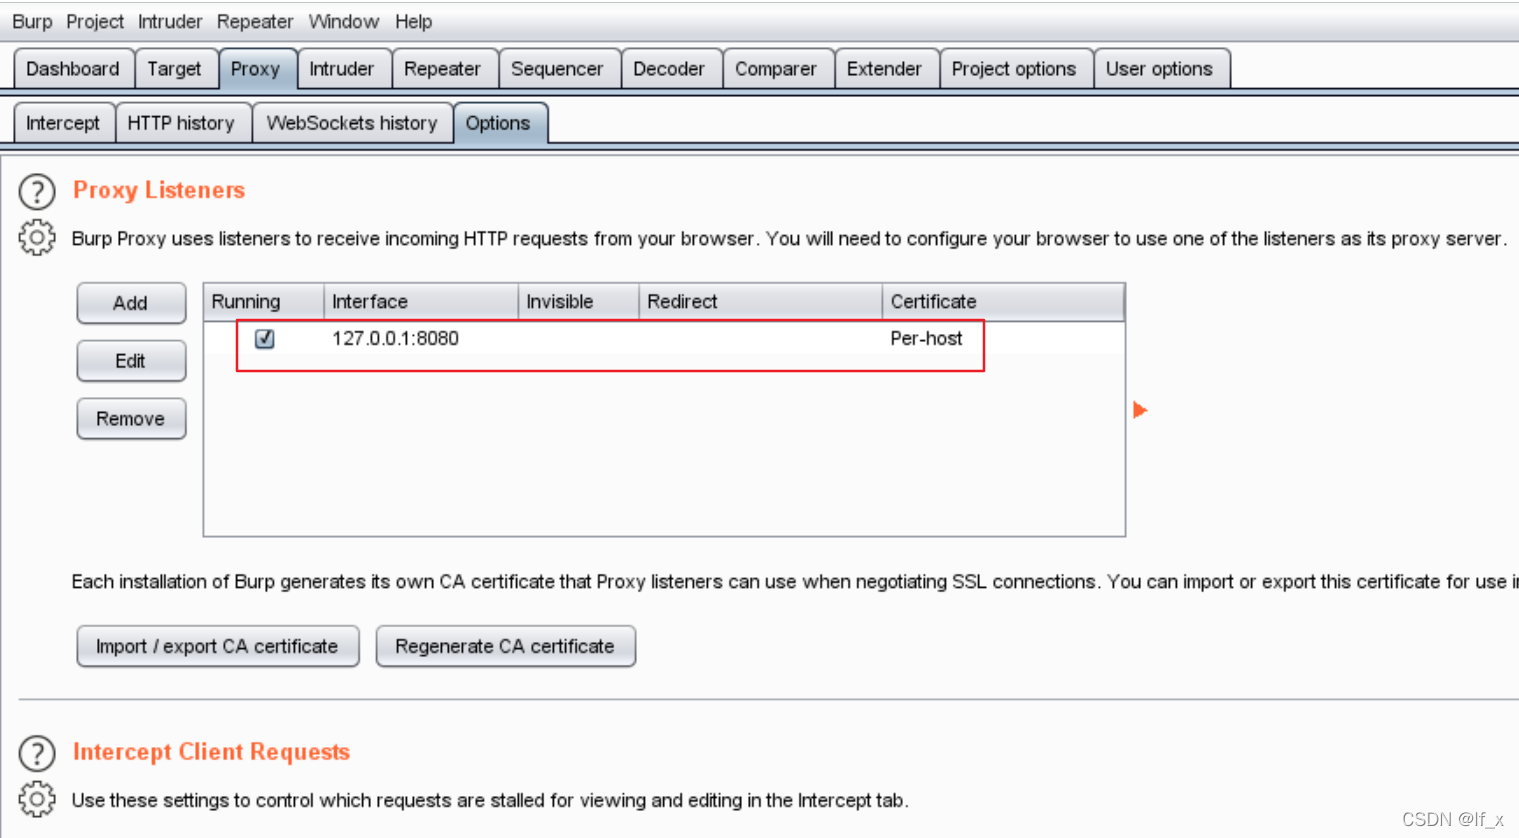Open Intercept Client Requests help icon
Screen dimensions: 1519x838
coord(37,753)
